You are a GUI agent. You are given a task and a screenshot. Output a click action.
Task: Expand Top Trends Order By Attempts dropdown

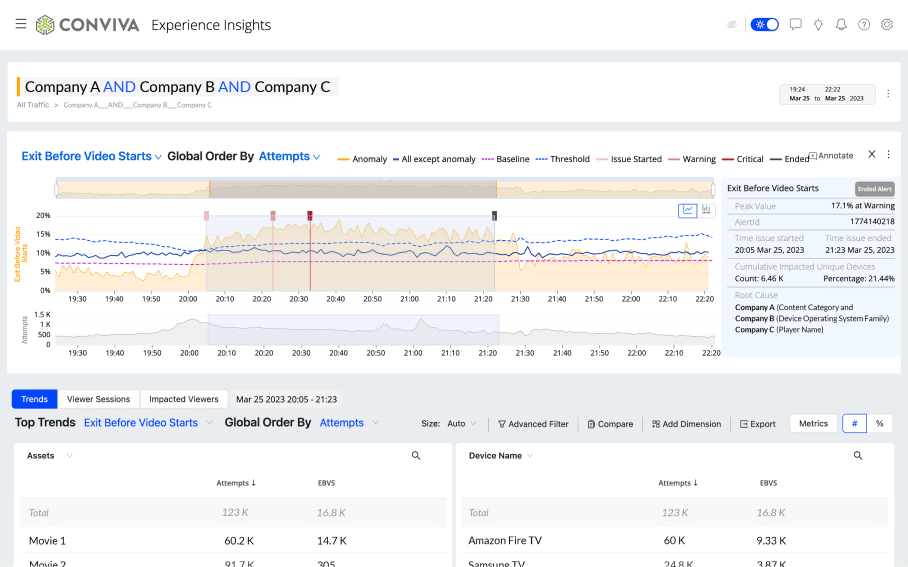[x=349, y=423]
